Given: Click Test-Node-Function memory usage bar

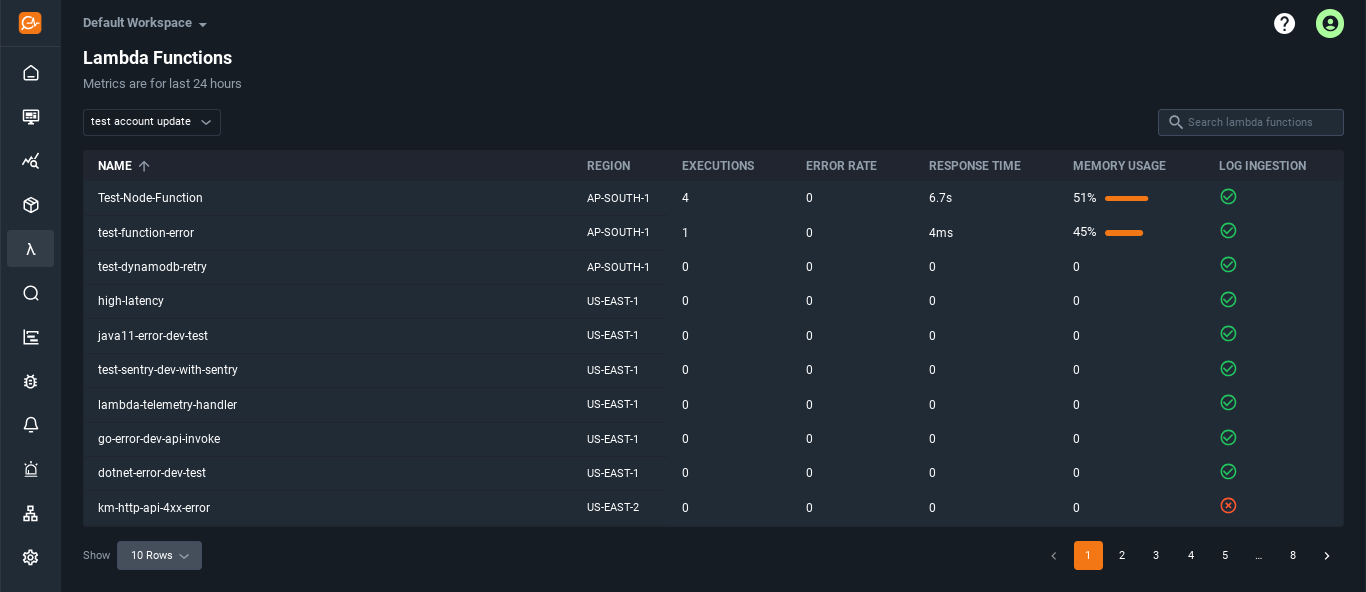Looking at the screenshot, I should click(x=1126, y=198).
